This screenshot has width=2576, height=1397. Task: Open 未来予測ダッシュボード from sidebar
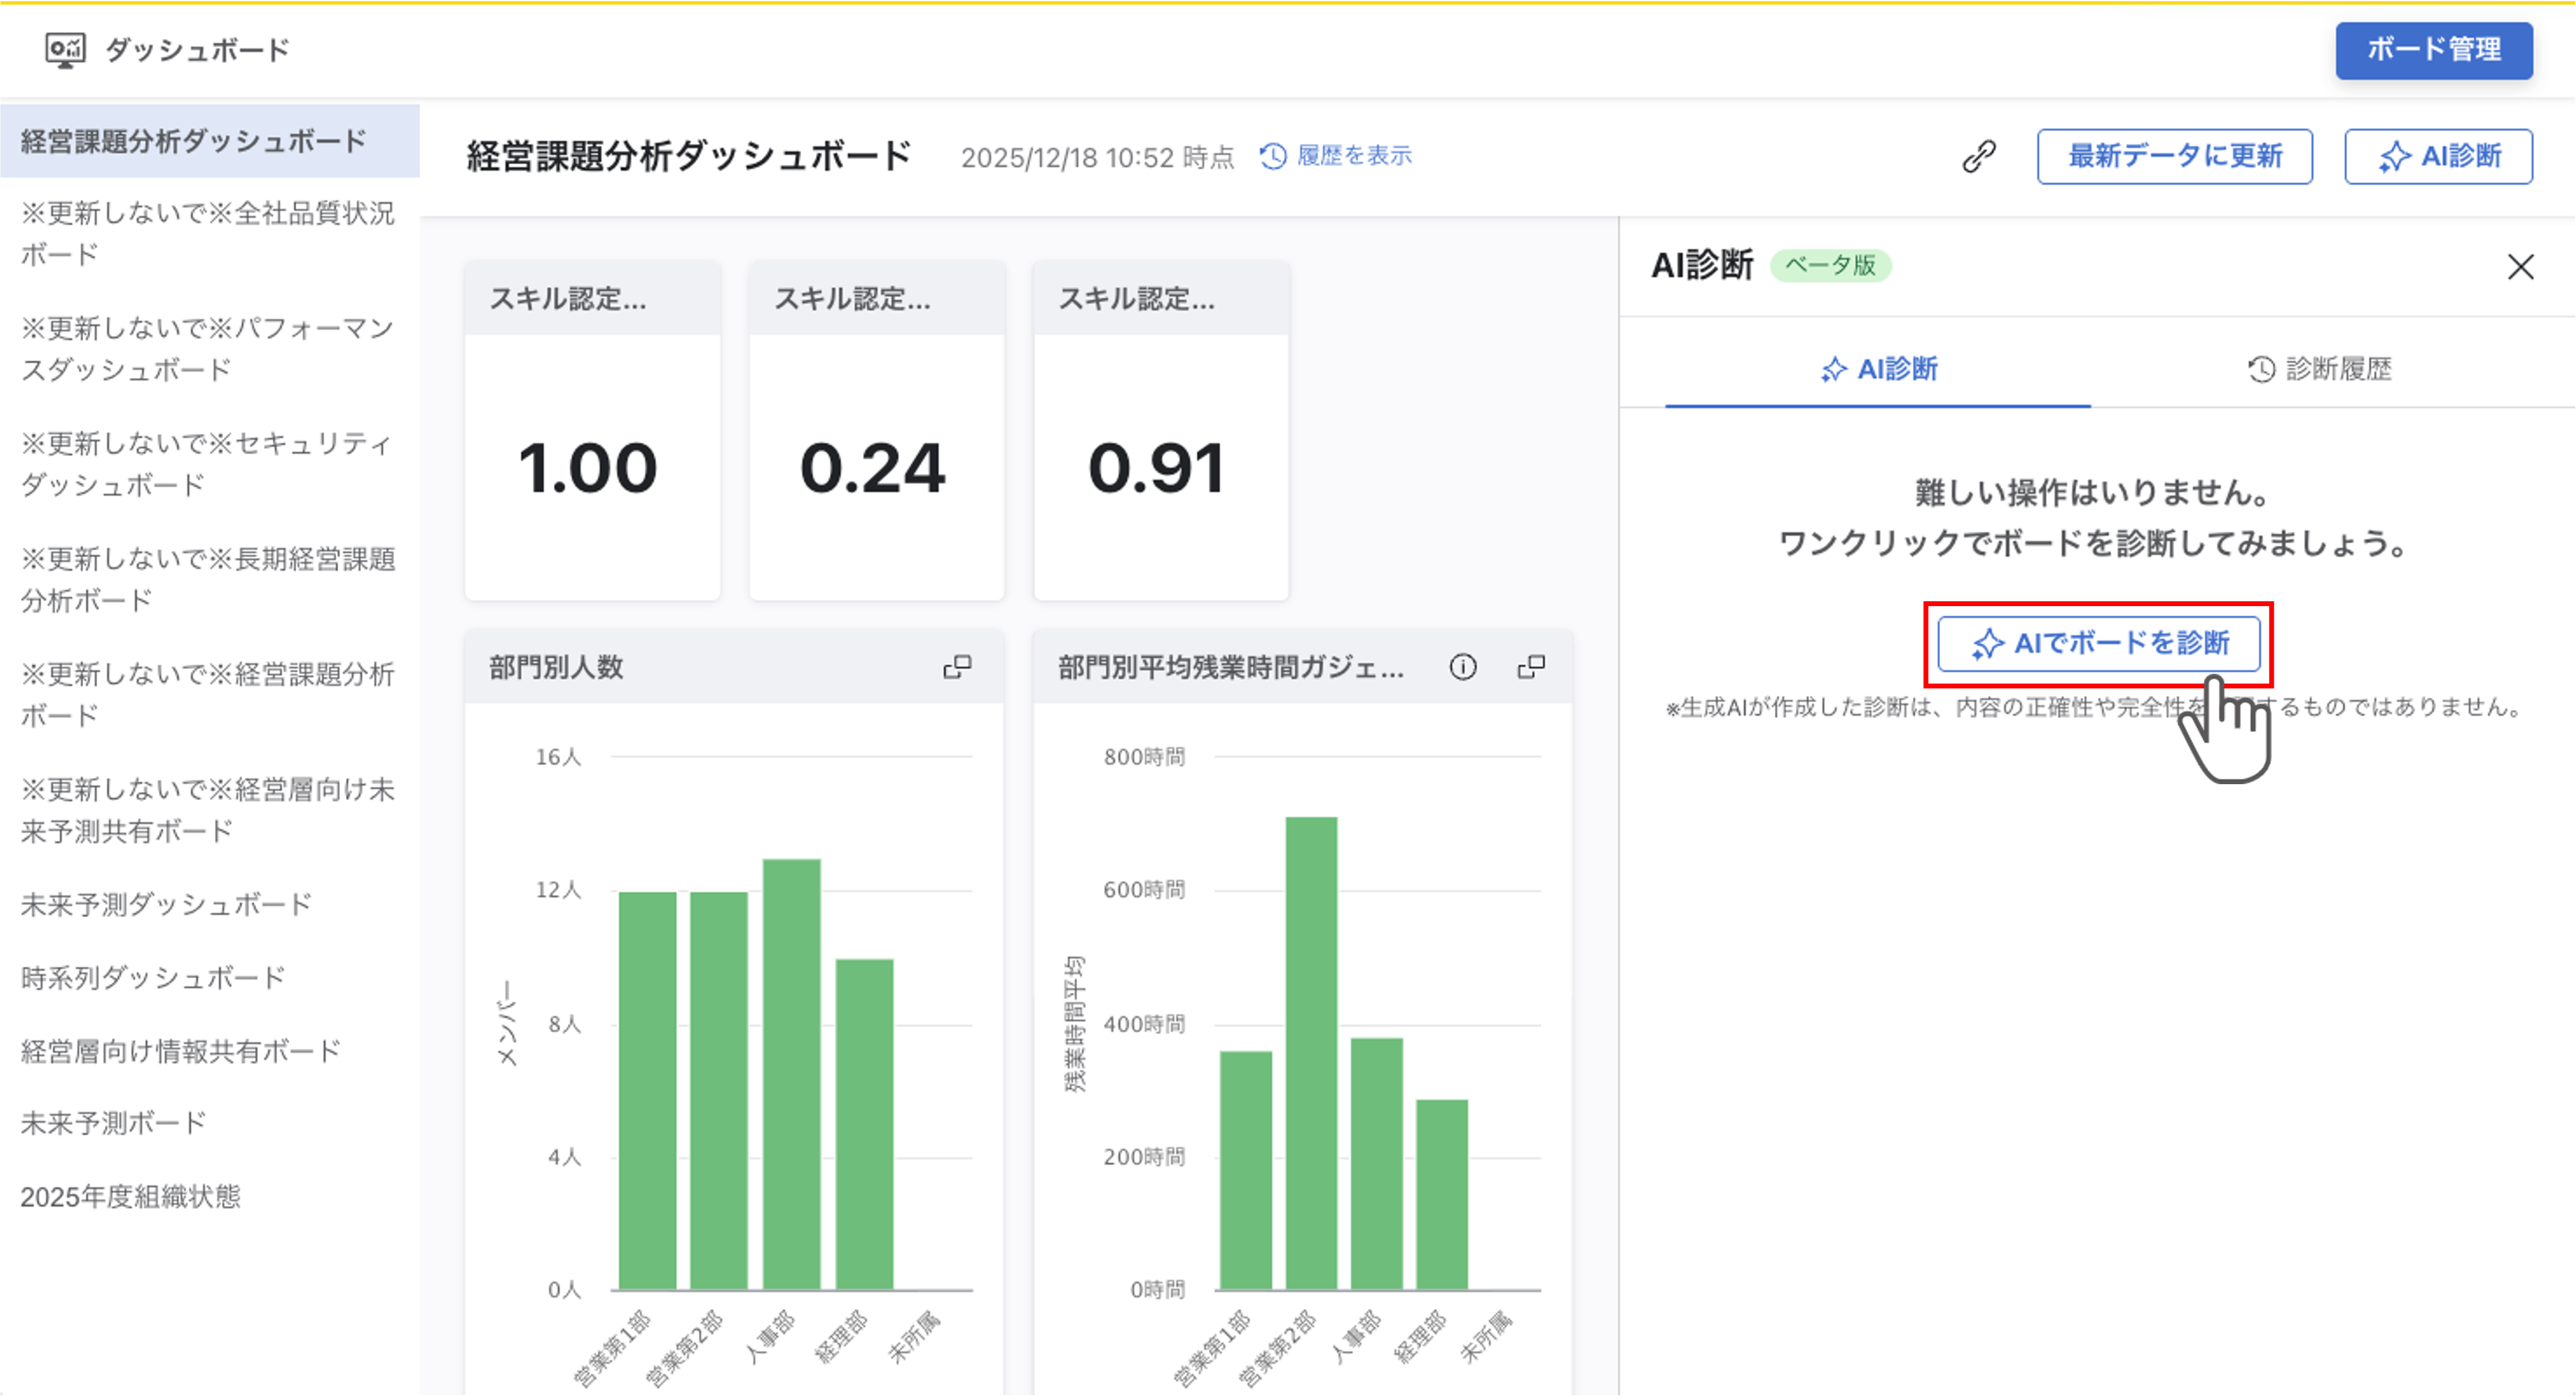pos(166,904)
